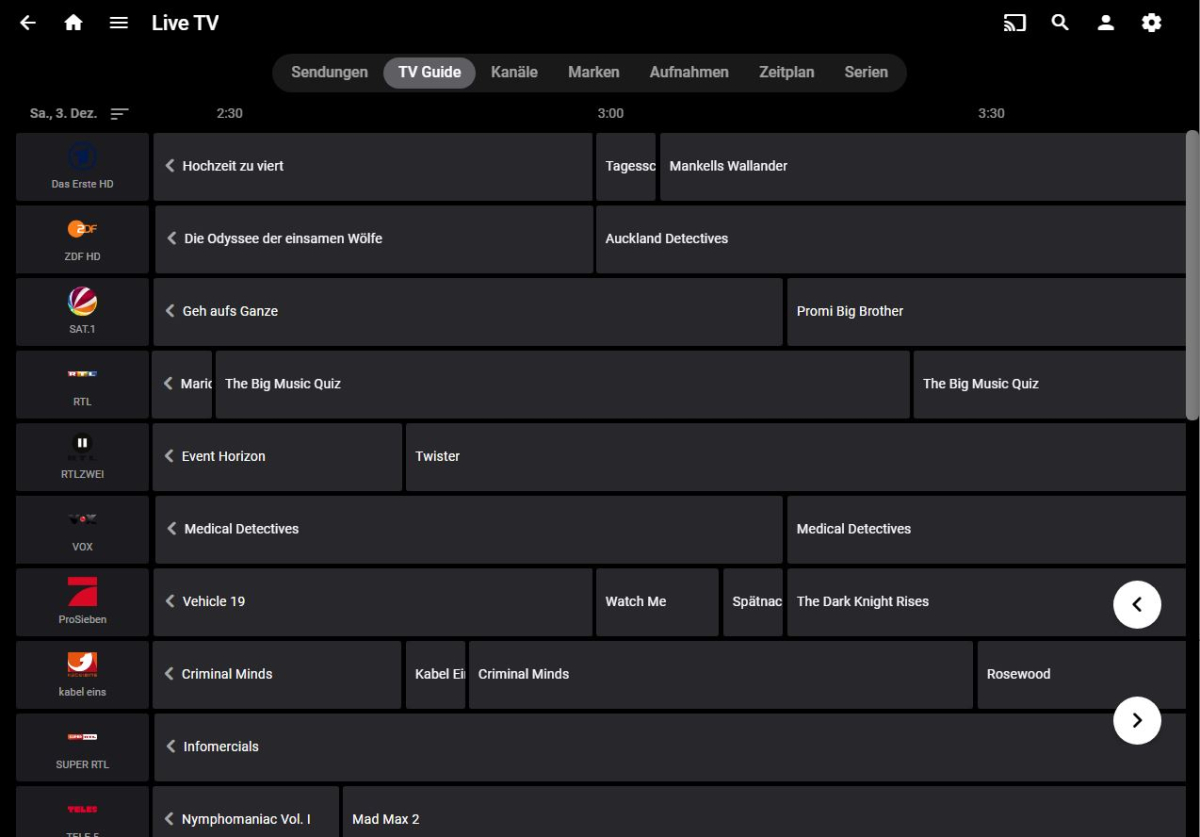Click the left chevron to scroll guide back

click(1137, 604)
